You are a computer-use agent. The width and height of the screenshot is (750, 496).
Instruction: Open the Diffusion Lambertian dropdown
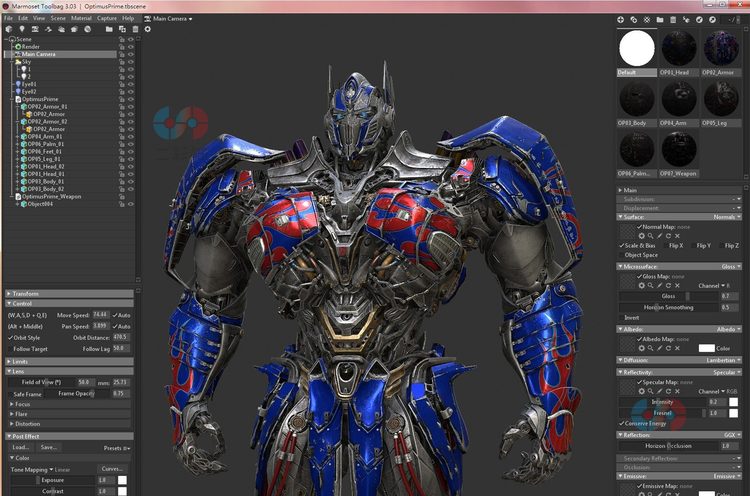click(x=724, y=360)
